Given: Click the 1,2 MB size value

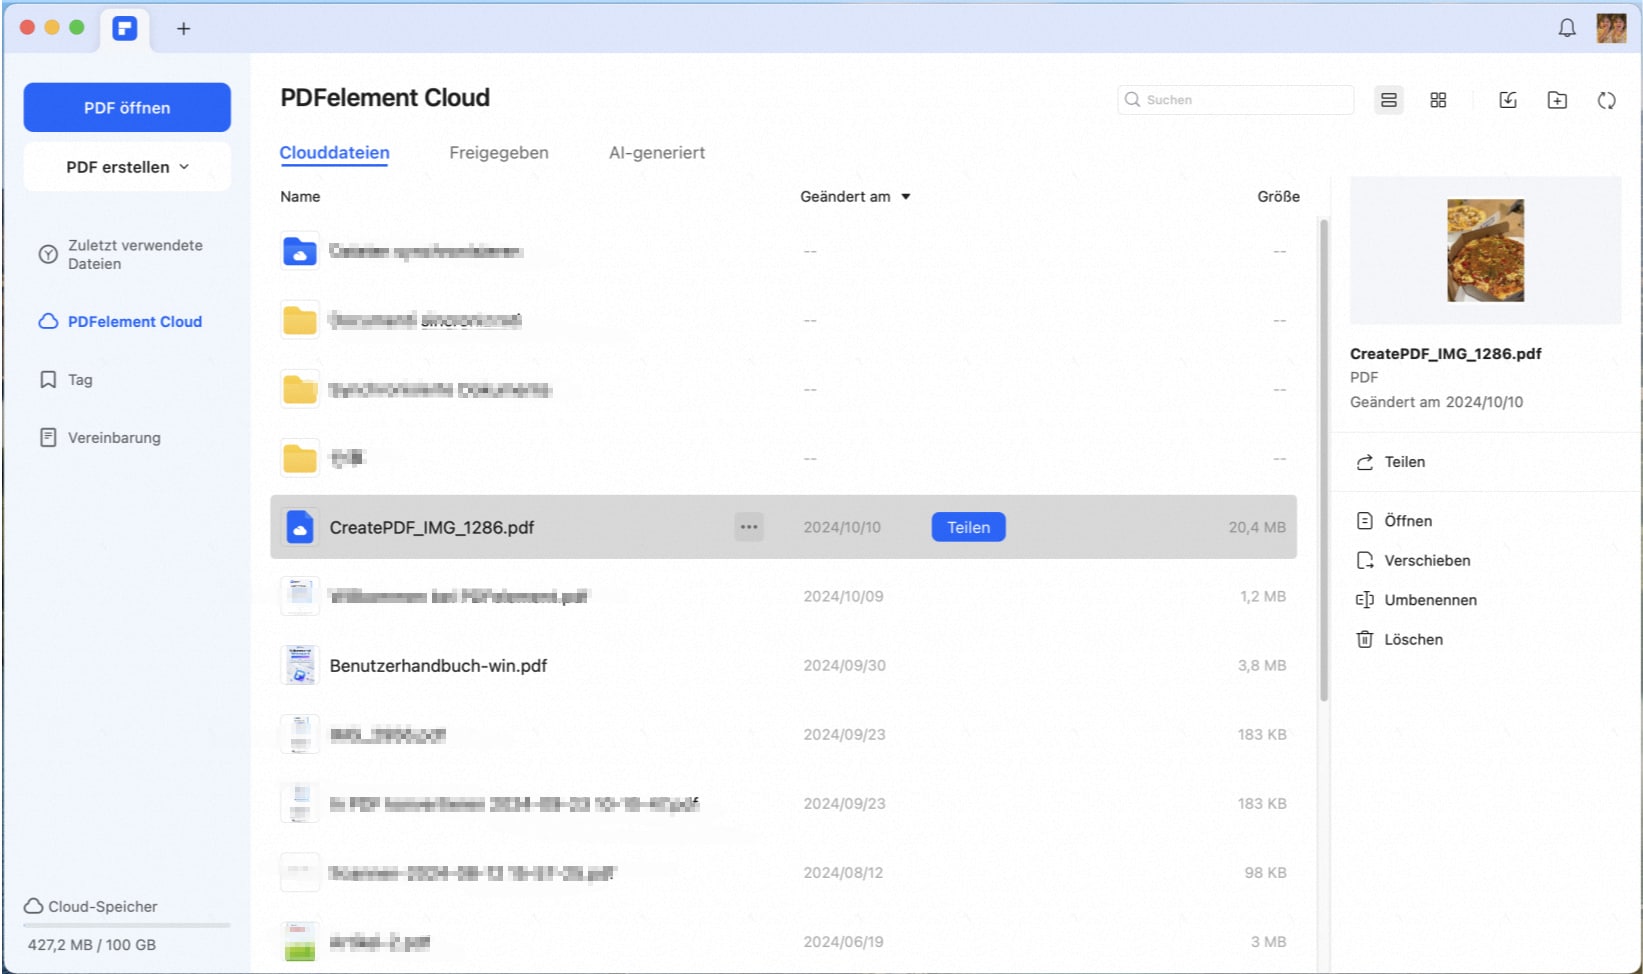Looking at the screenshot, I should pyautogui.click(x=1263, y=597).
